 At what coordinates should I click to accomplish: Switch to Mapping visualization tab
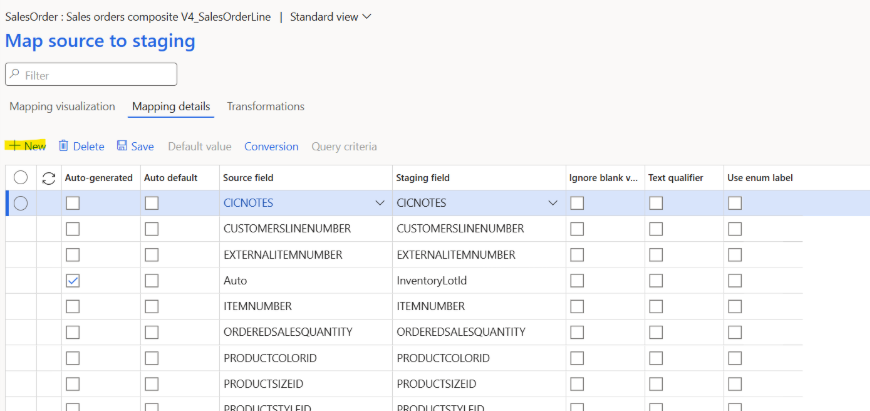click(62, 106)
